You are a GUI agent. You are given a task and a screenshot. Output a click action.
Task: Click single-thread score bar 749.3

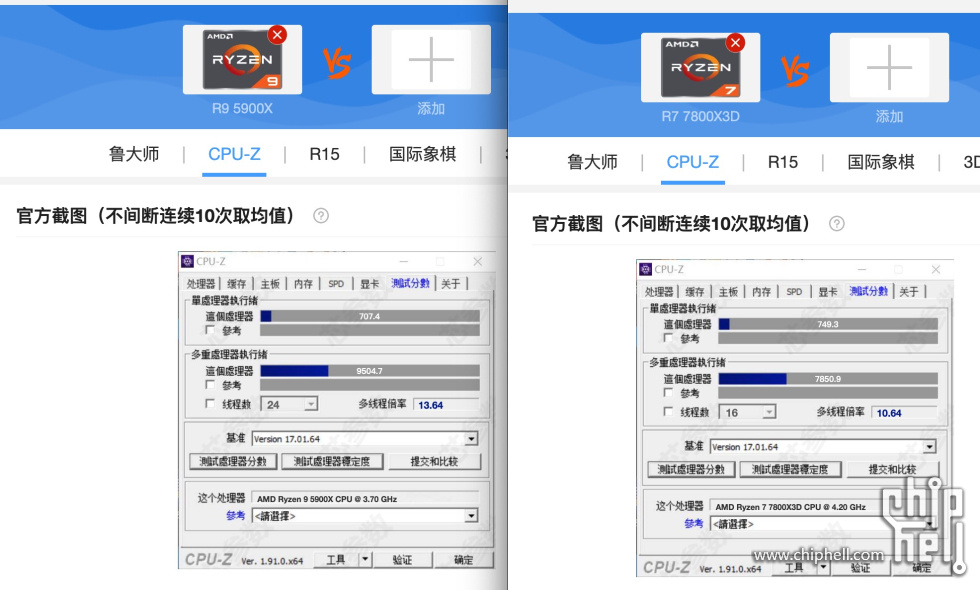(x=828, y=324)
